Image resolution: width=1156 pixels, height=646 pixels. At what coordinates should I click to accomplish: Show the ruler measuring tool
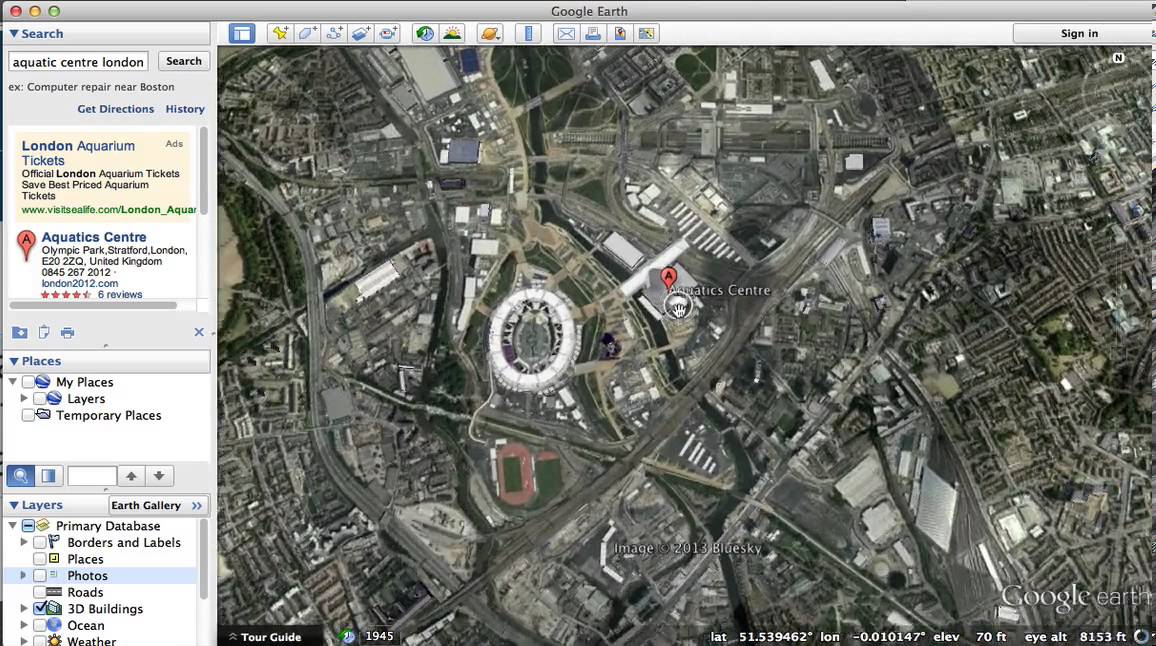tap(528, 33)
